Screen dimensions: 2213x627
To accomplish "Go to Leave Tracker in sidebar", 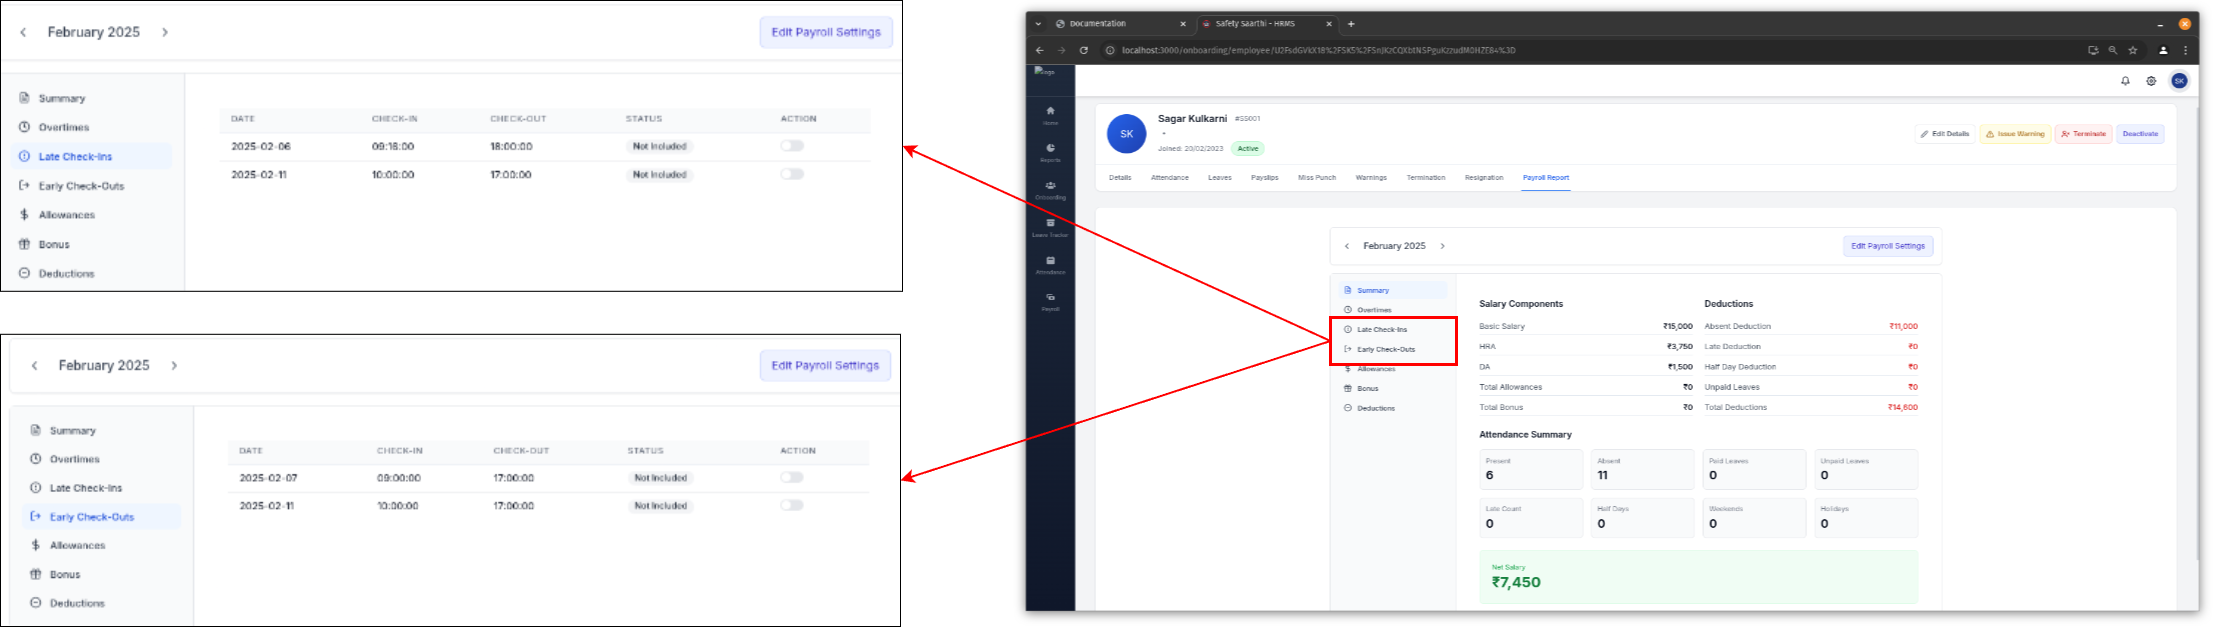I will click(x=1050, y=224).
